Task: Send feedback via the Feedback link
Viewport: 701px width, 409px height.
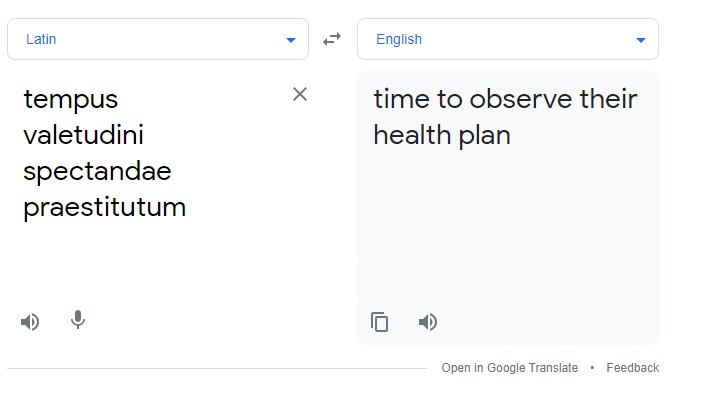Action: pos(632,368)
